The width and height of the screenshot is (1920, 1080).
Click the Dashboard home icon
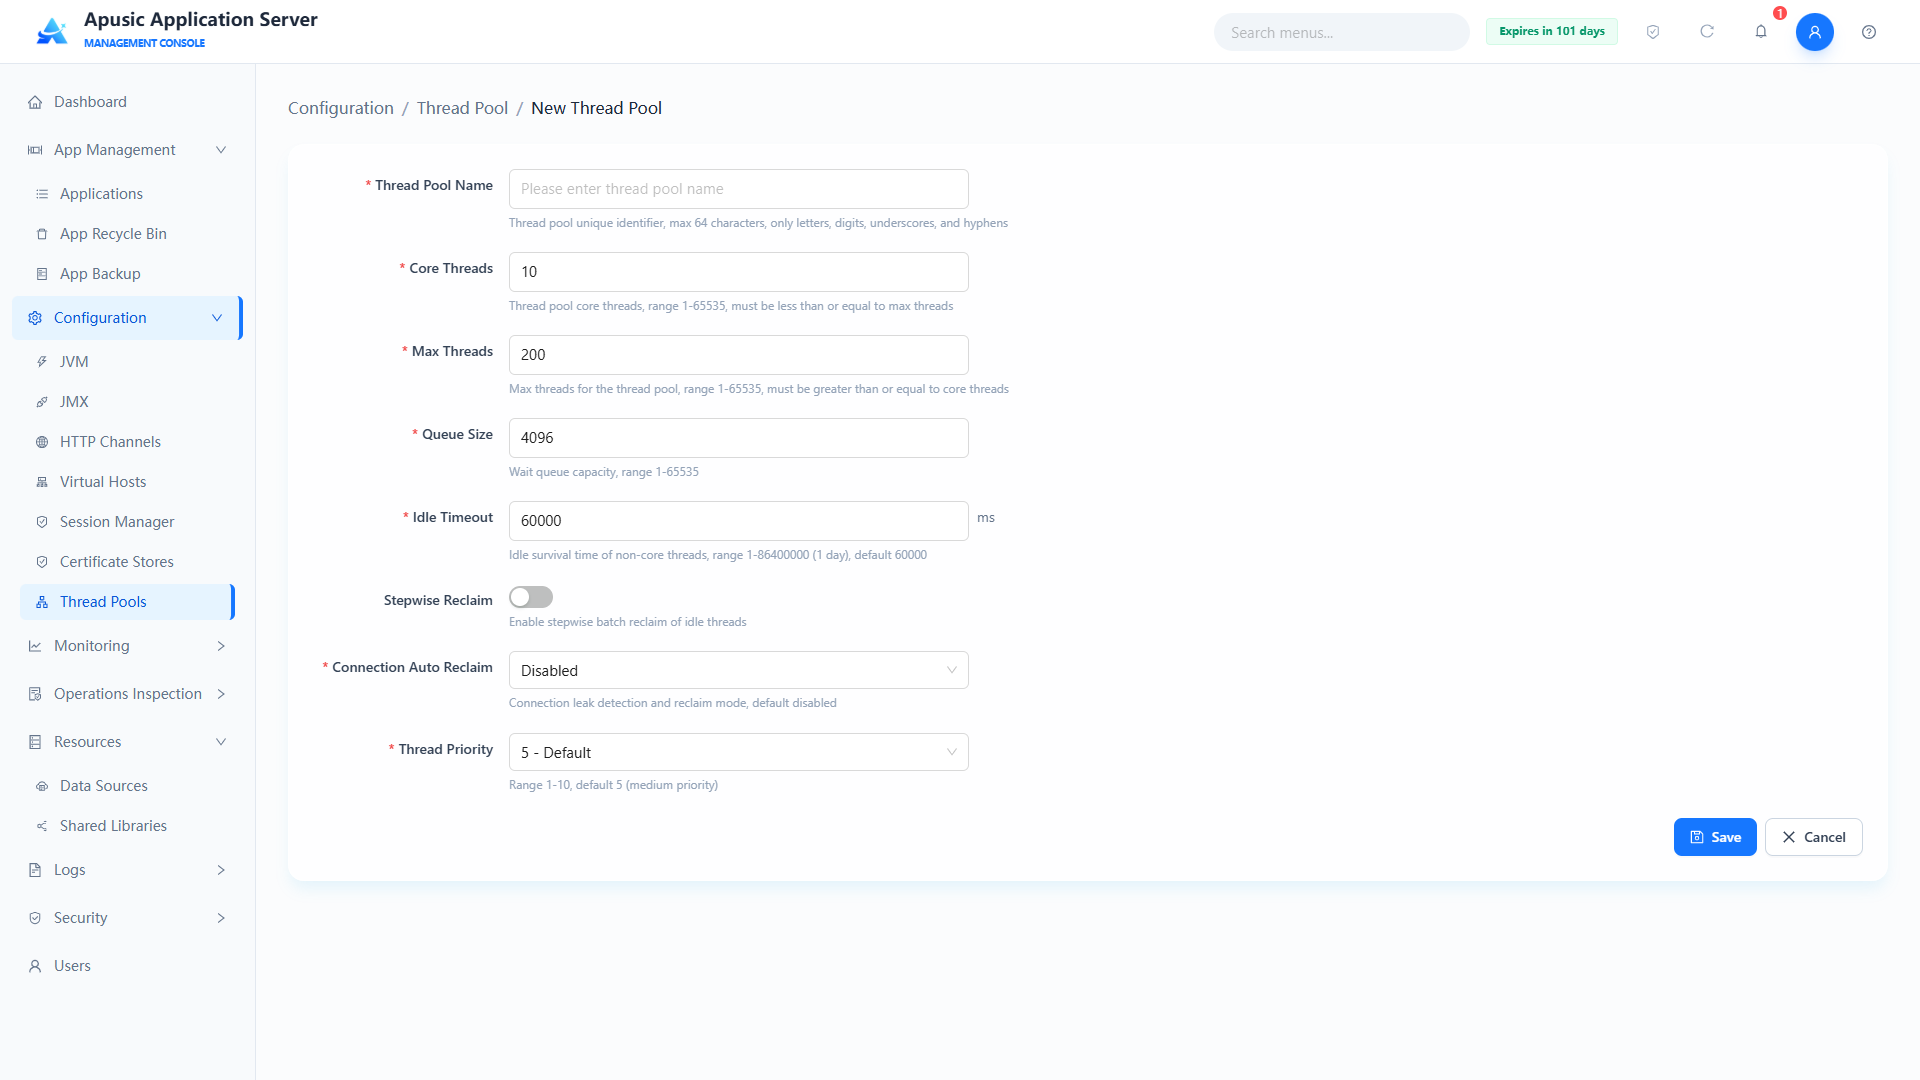(35, 102)
